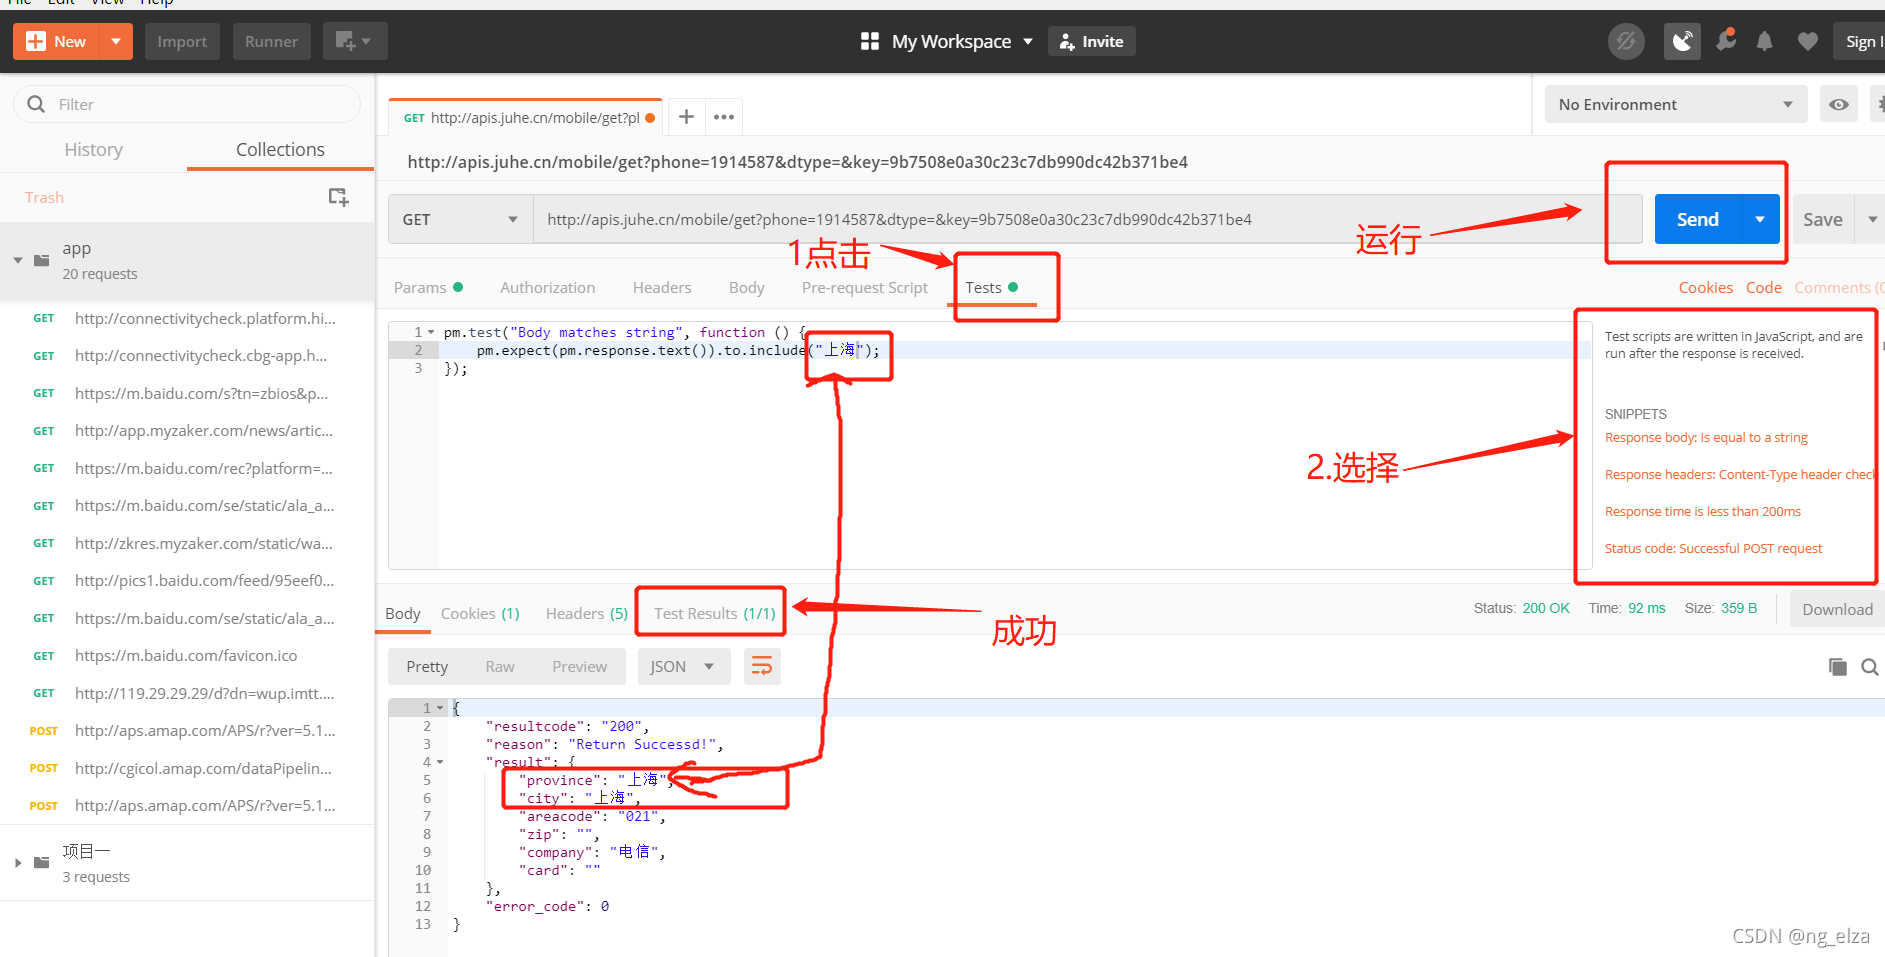Screen dimensions: 1885x957
Task: Select the m.baidu.com/favicon.ico request
Action: pos(187,655)
